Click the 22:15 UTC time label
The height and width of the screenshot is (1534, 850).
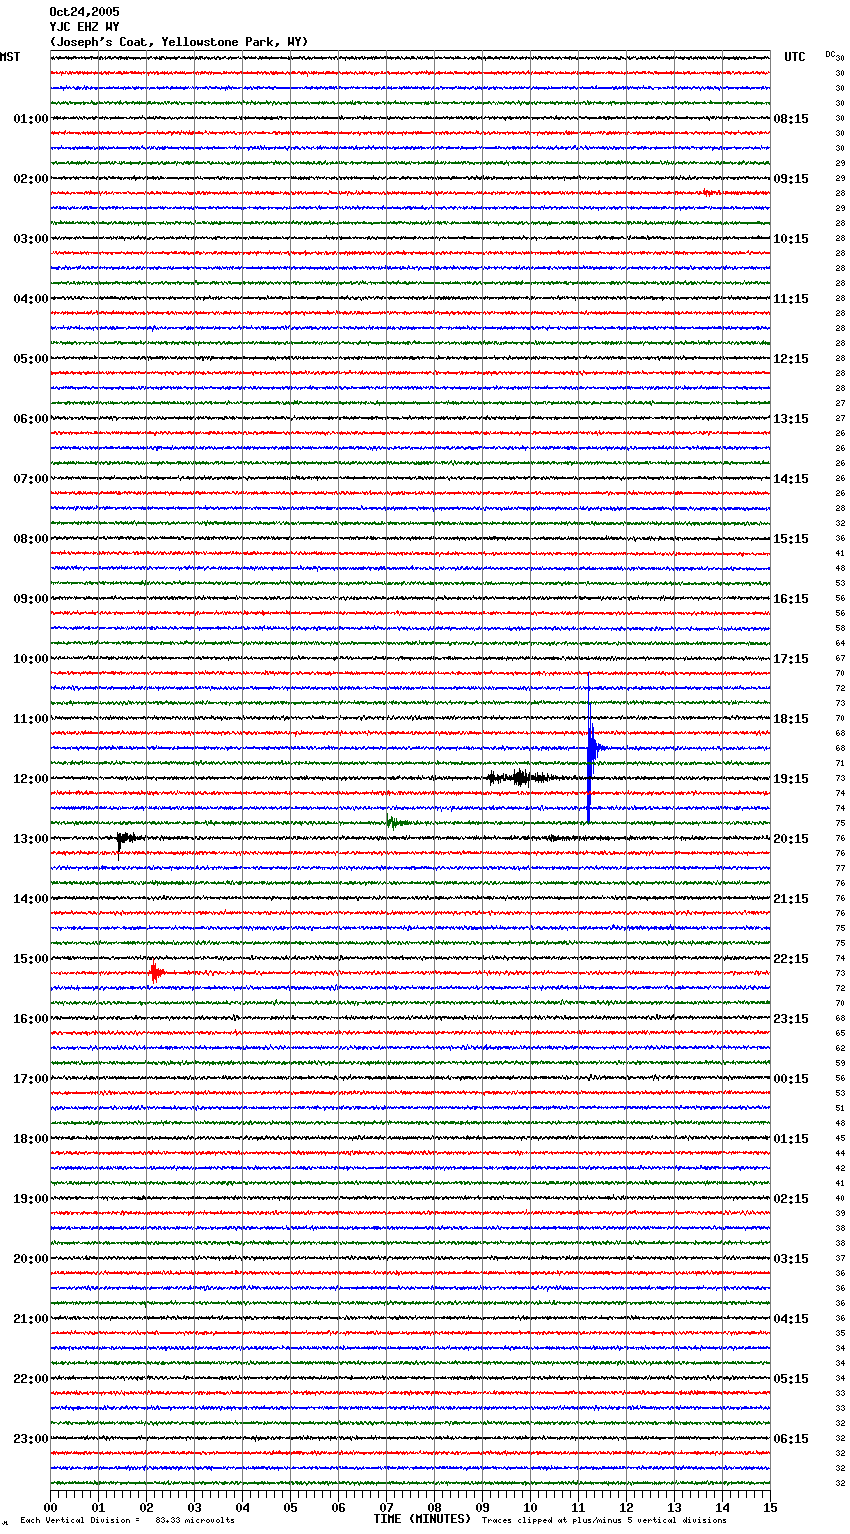[791, 959]
